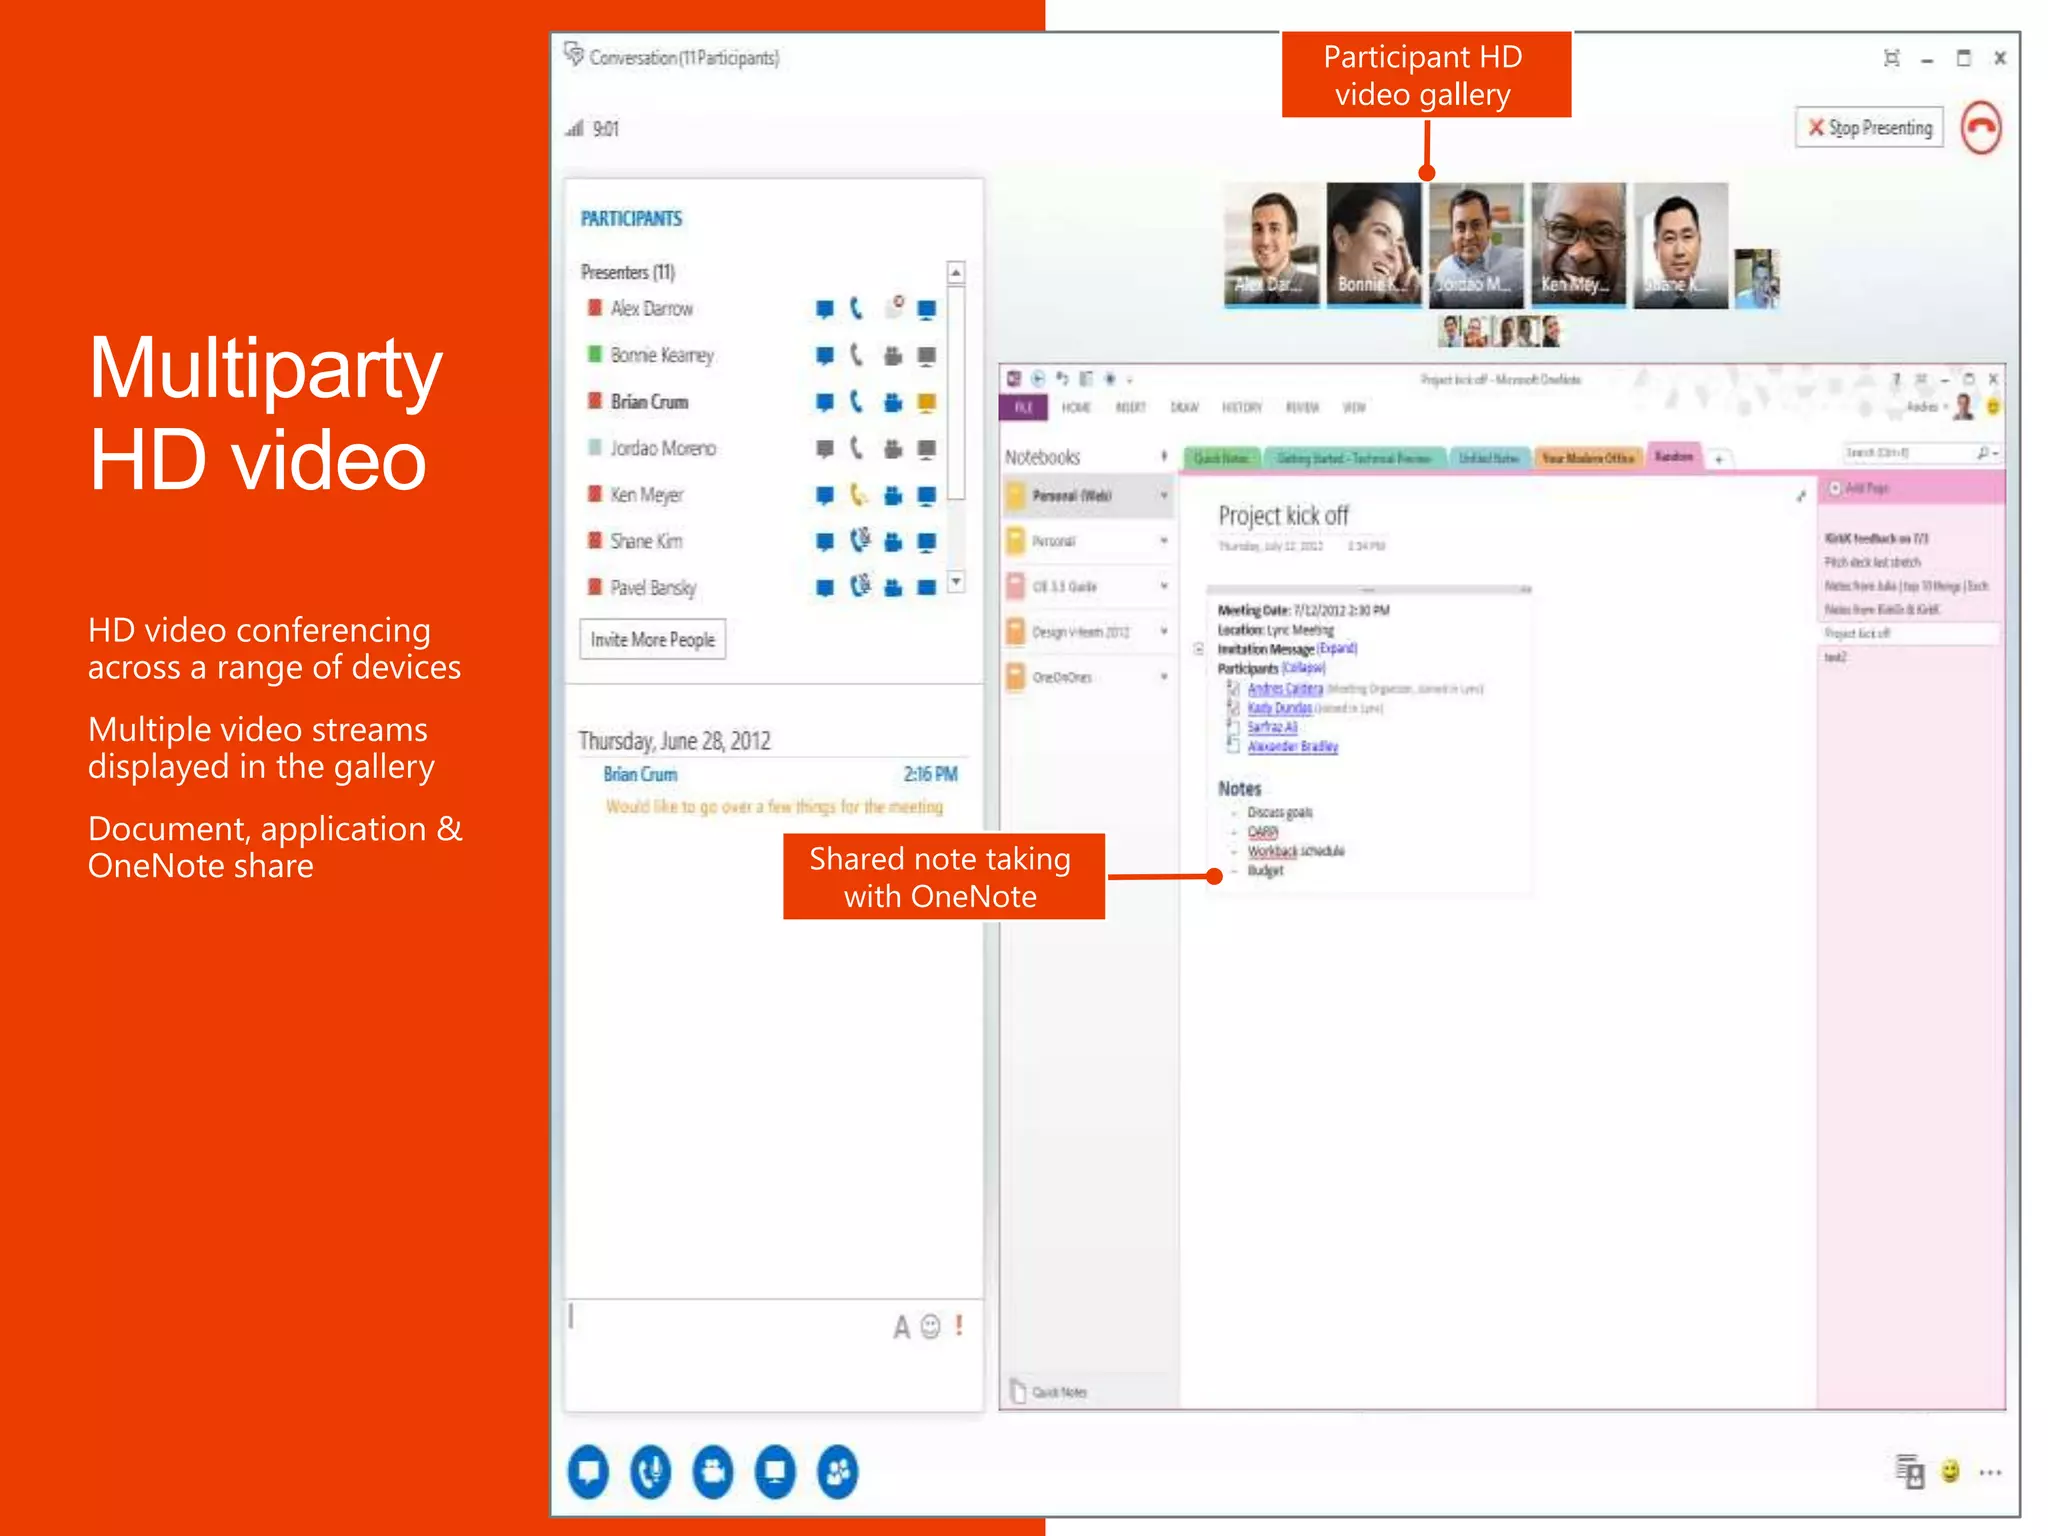This screenshot has width=2048, height=1536.
Task: Click the undo icon in the OneNote quick access toolbar
Action: (x=1062, y=379)
